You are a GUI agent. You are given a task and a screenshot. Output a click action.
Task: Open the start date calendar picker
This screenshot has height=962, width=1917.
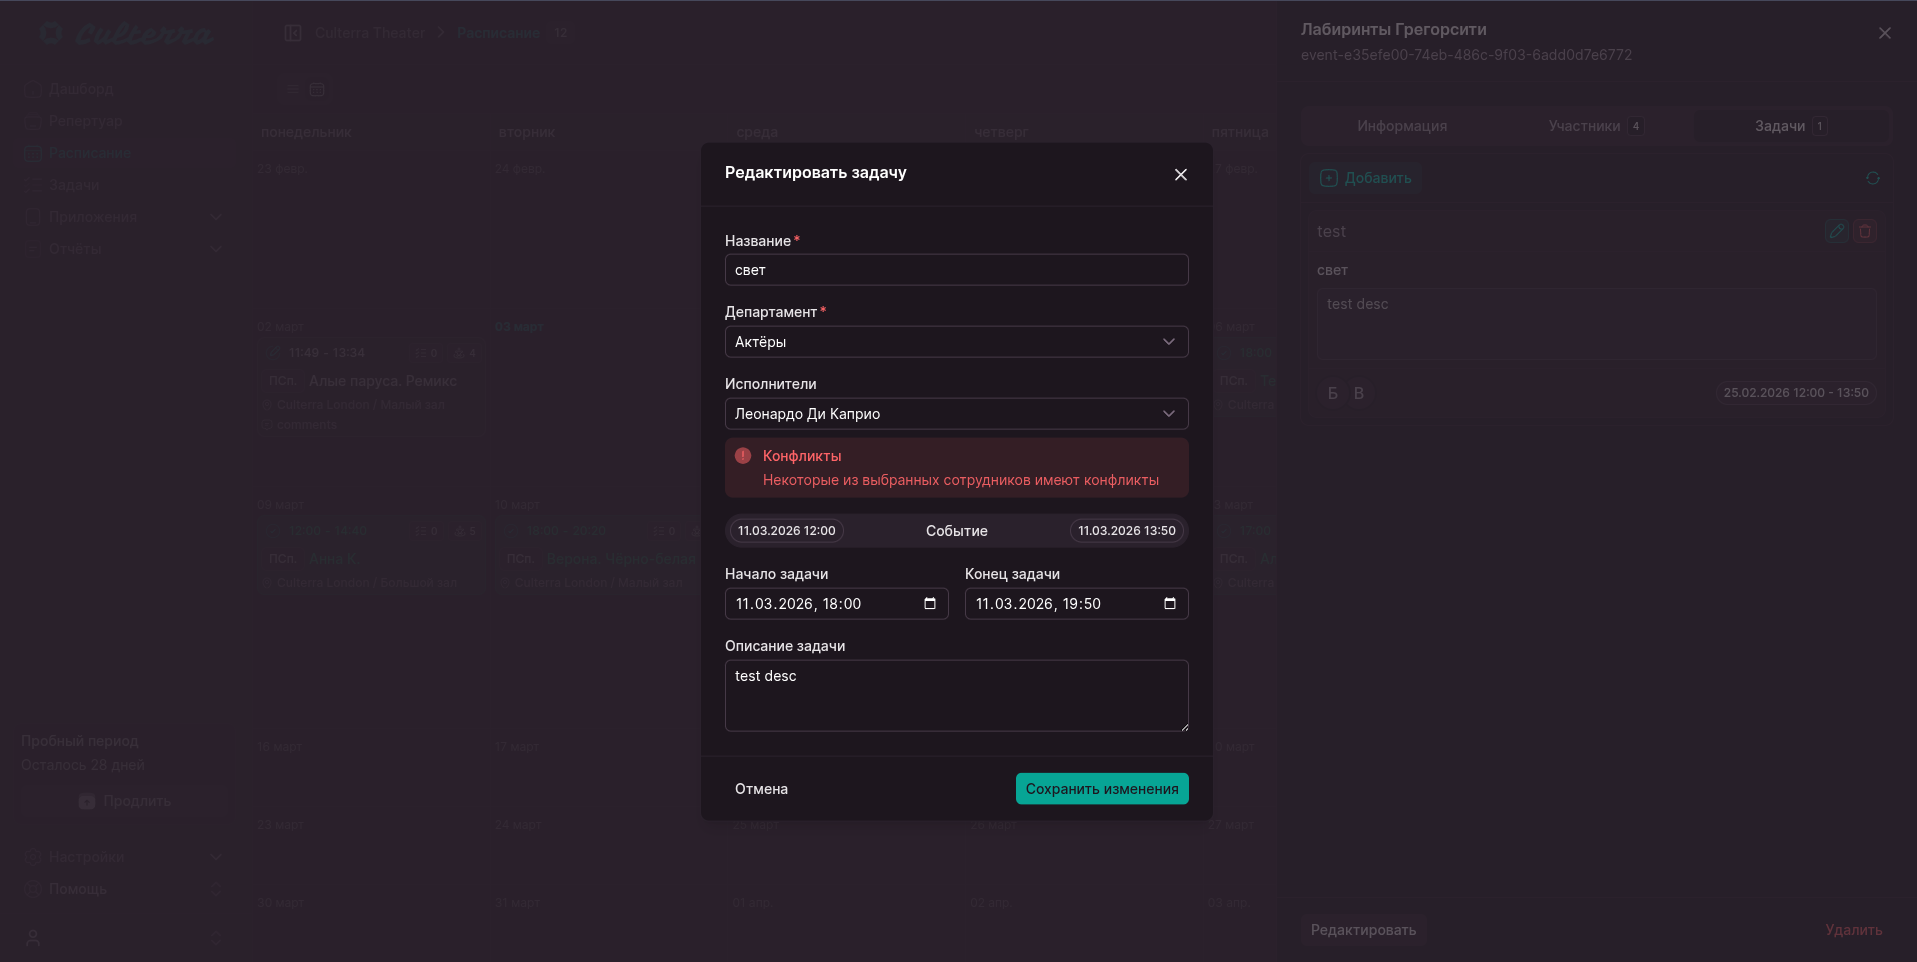point(929,604)
